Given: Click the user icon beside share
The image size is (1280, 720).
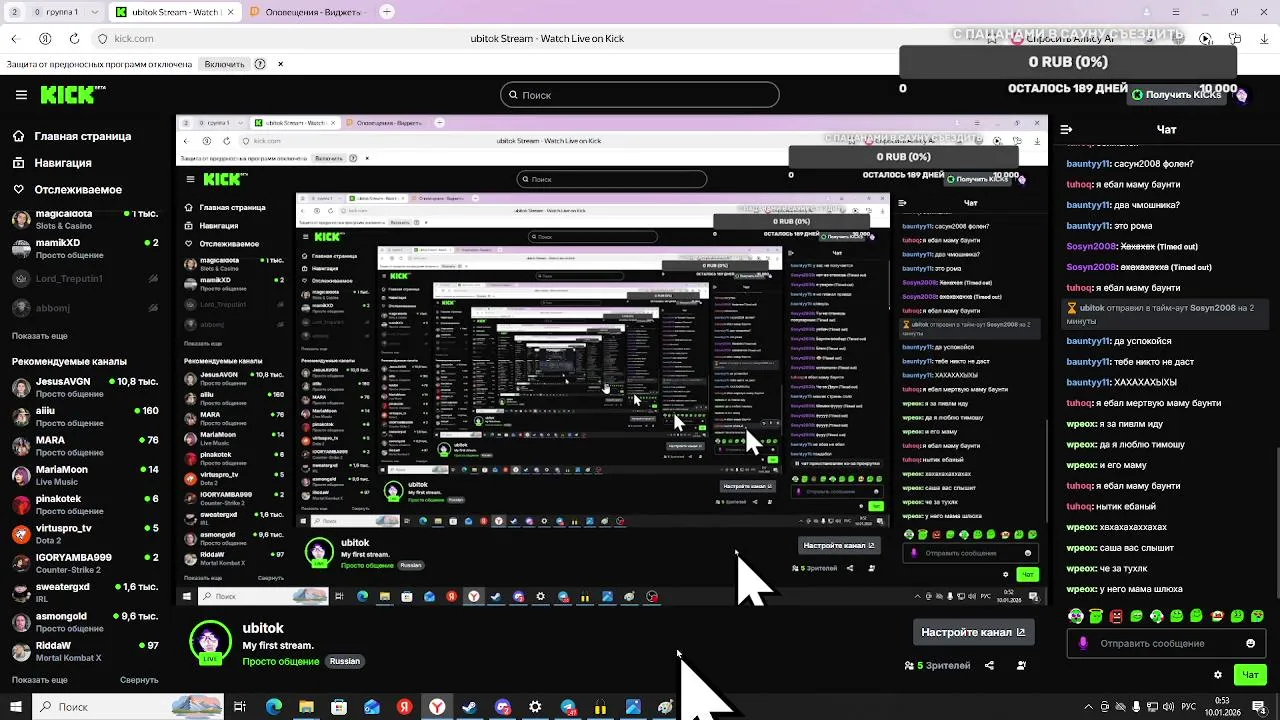Looking at the screenshot, I should [x=1021, y=666].
